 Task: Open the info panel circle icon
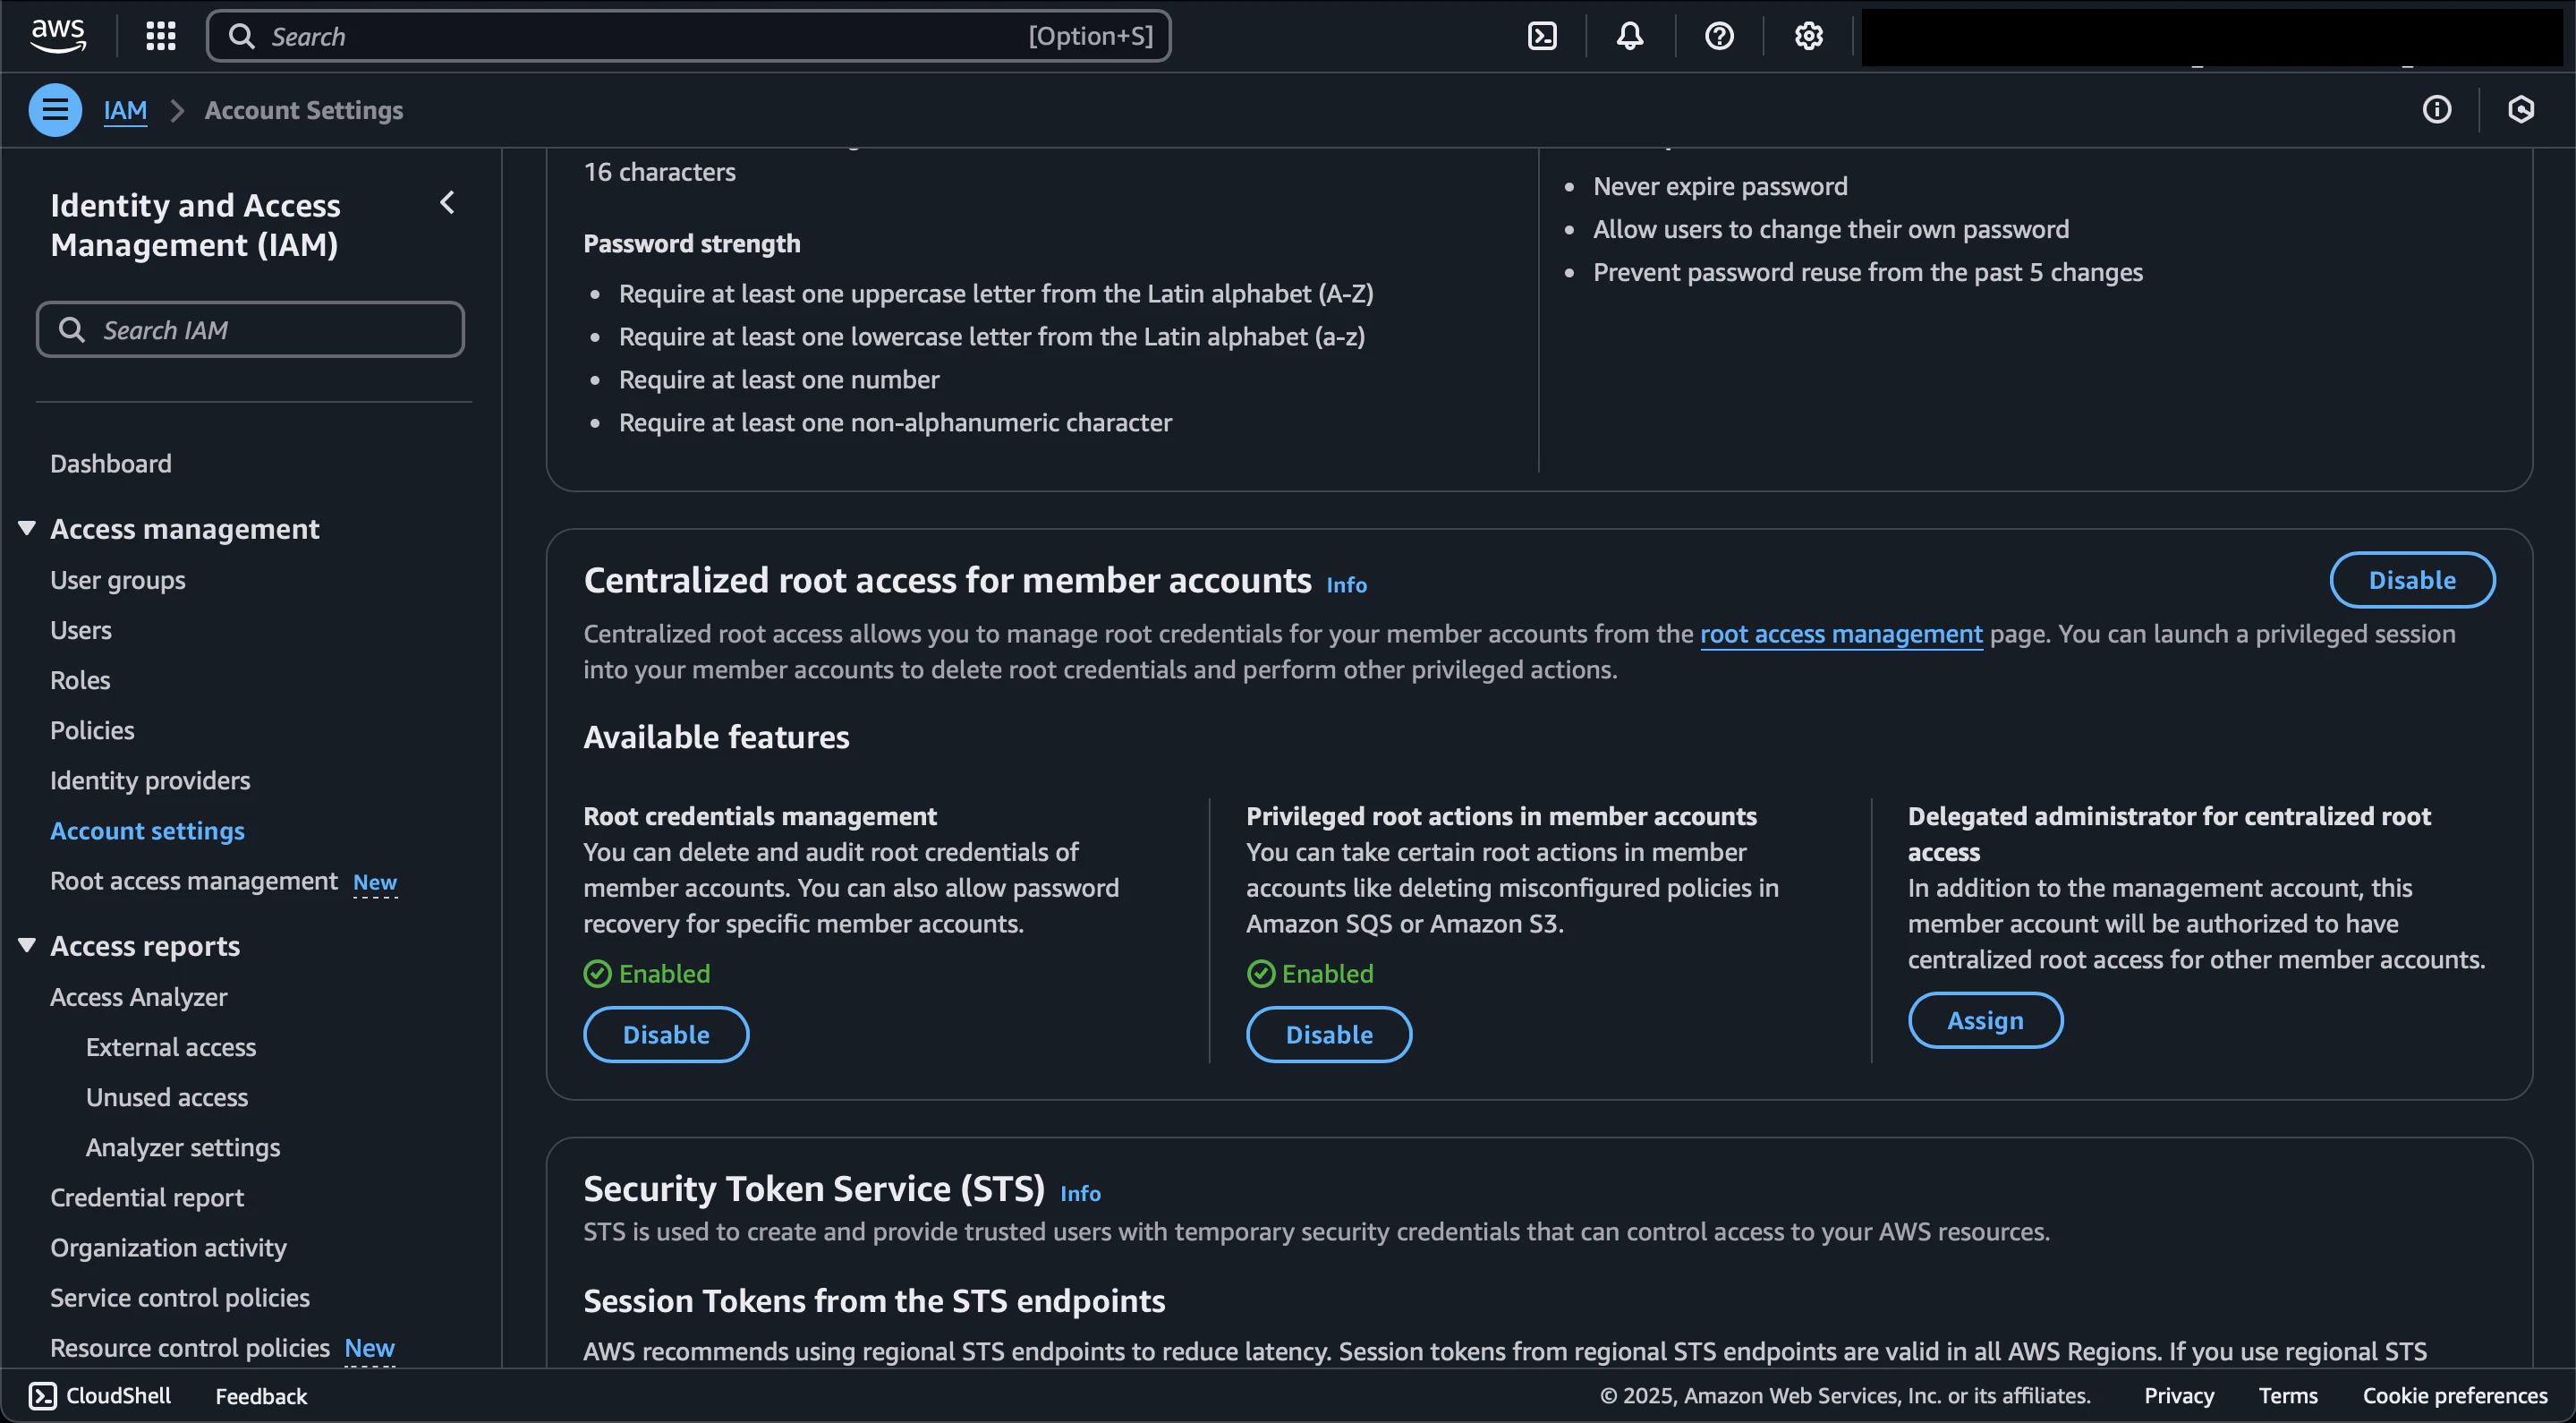pyautogui.click(x=2437, y=110)
